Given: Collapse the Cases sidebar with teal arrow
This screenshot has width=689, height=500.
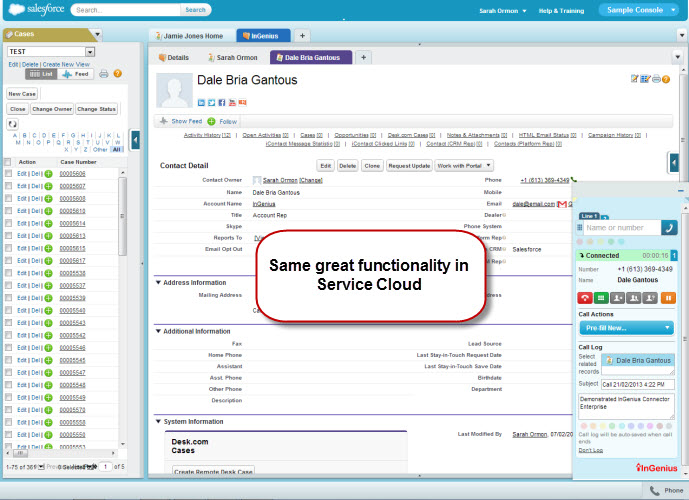Looking at the screenshot, I should click(x=136, y=140).
